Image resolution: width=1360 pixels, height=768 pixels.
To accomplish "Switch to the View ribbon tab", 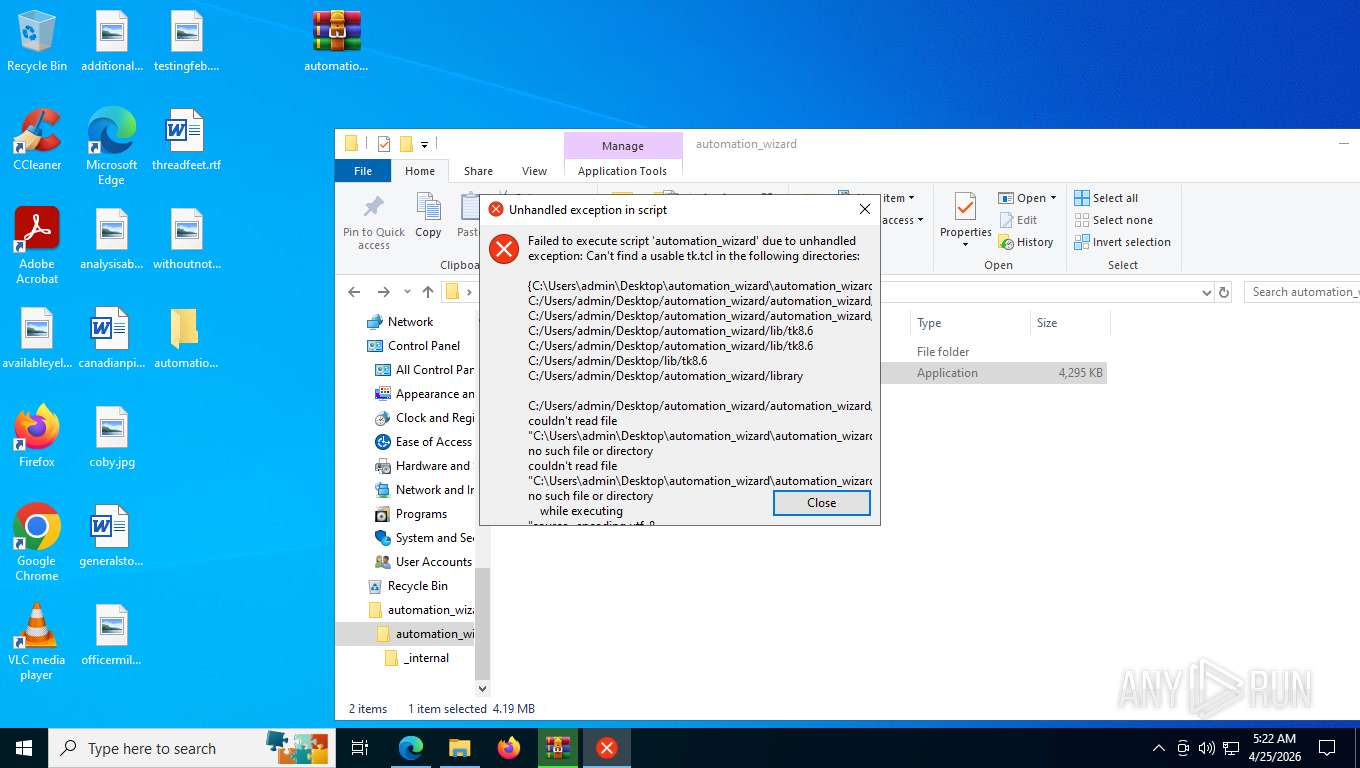I will click(535, 171).
